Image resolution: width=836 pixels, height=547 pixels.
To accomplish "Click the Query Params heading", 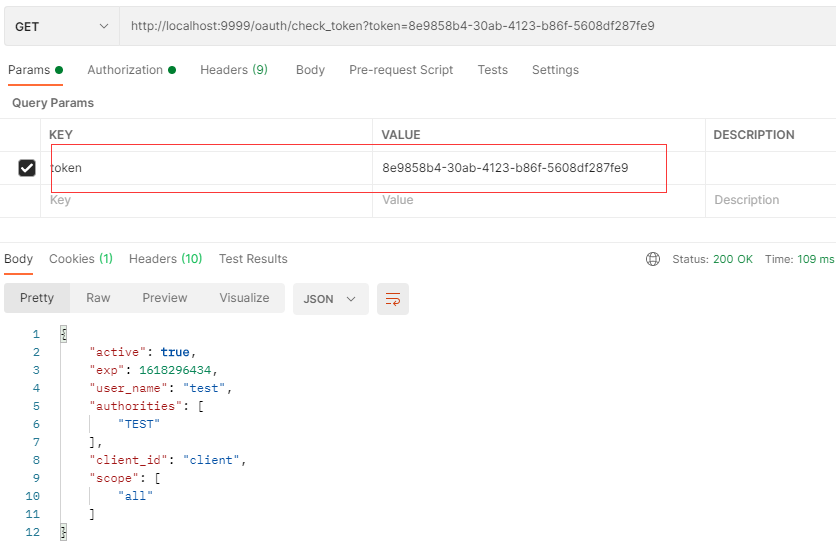I will coord(53,103).
